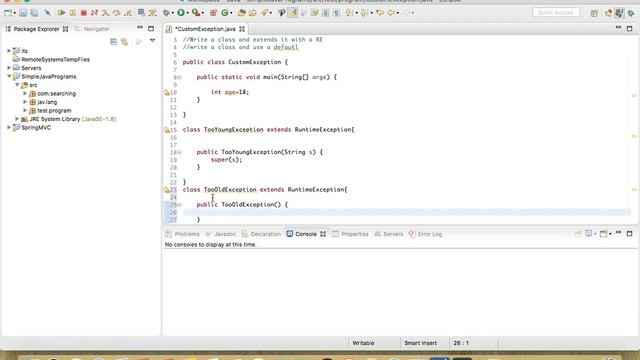Viewport: 640px width, 360px height.
Task: Click the Disconnect debug icon
Action: [94, 13]
